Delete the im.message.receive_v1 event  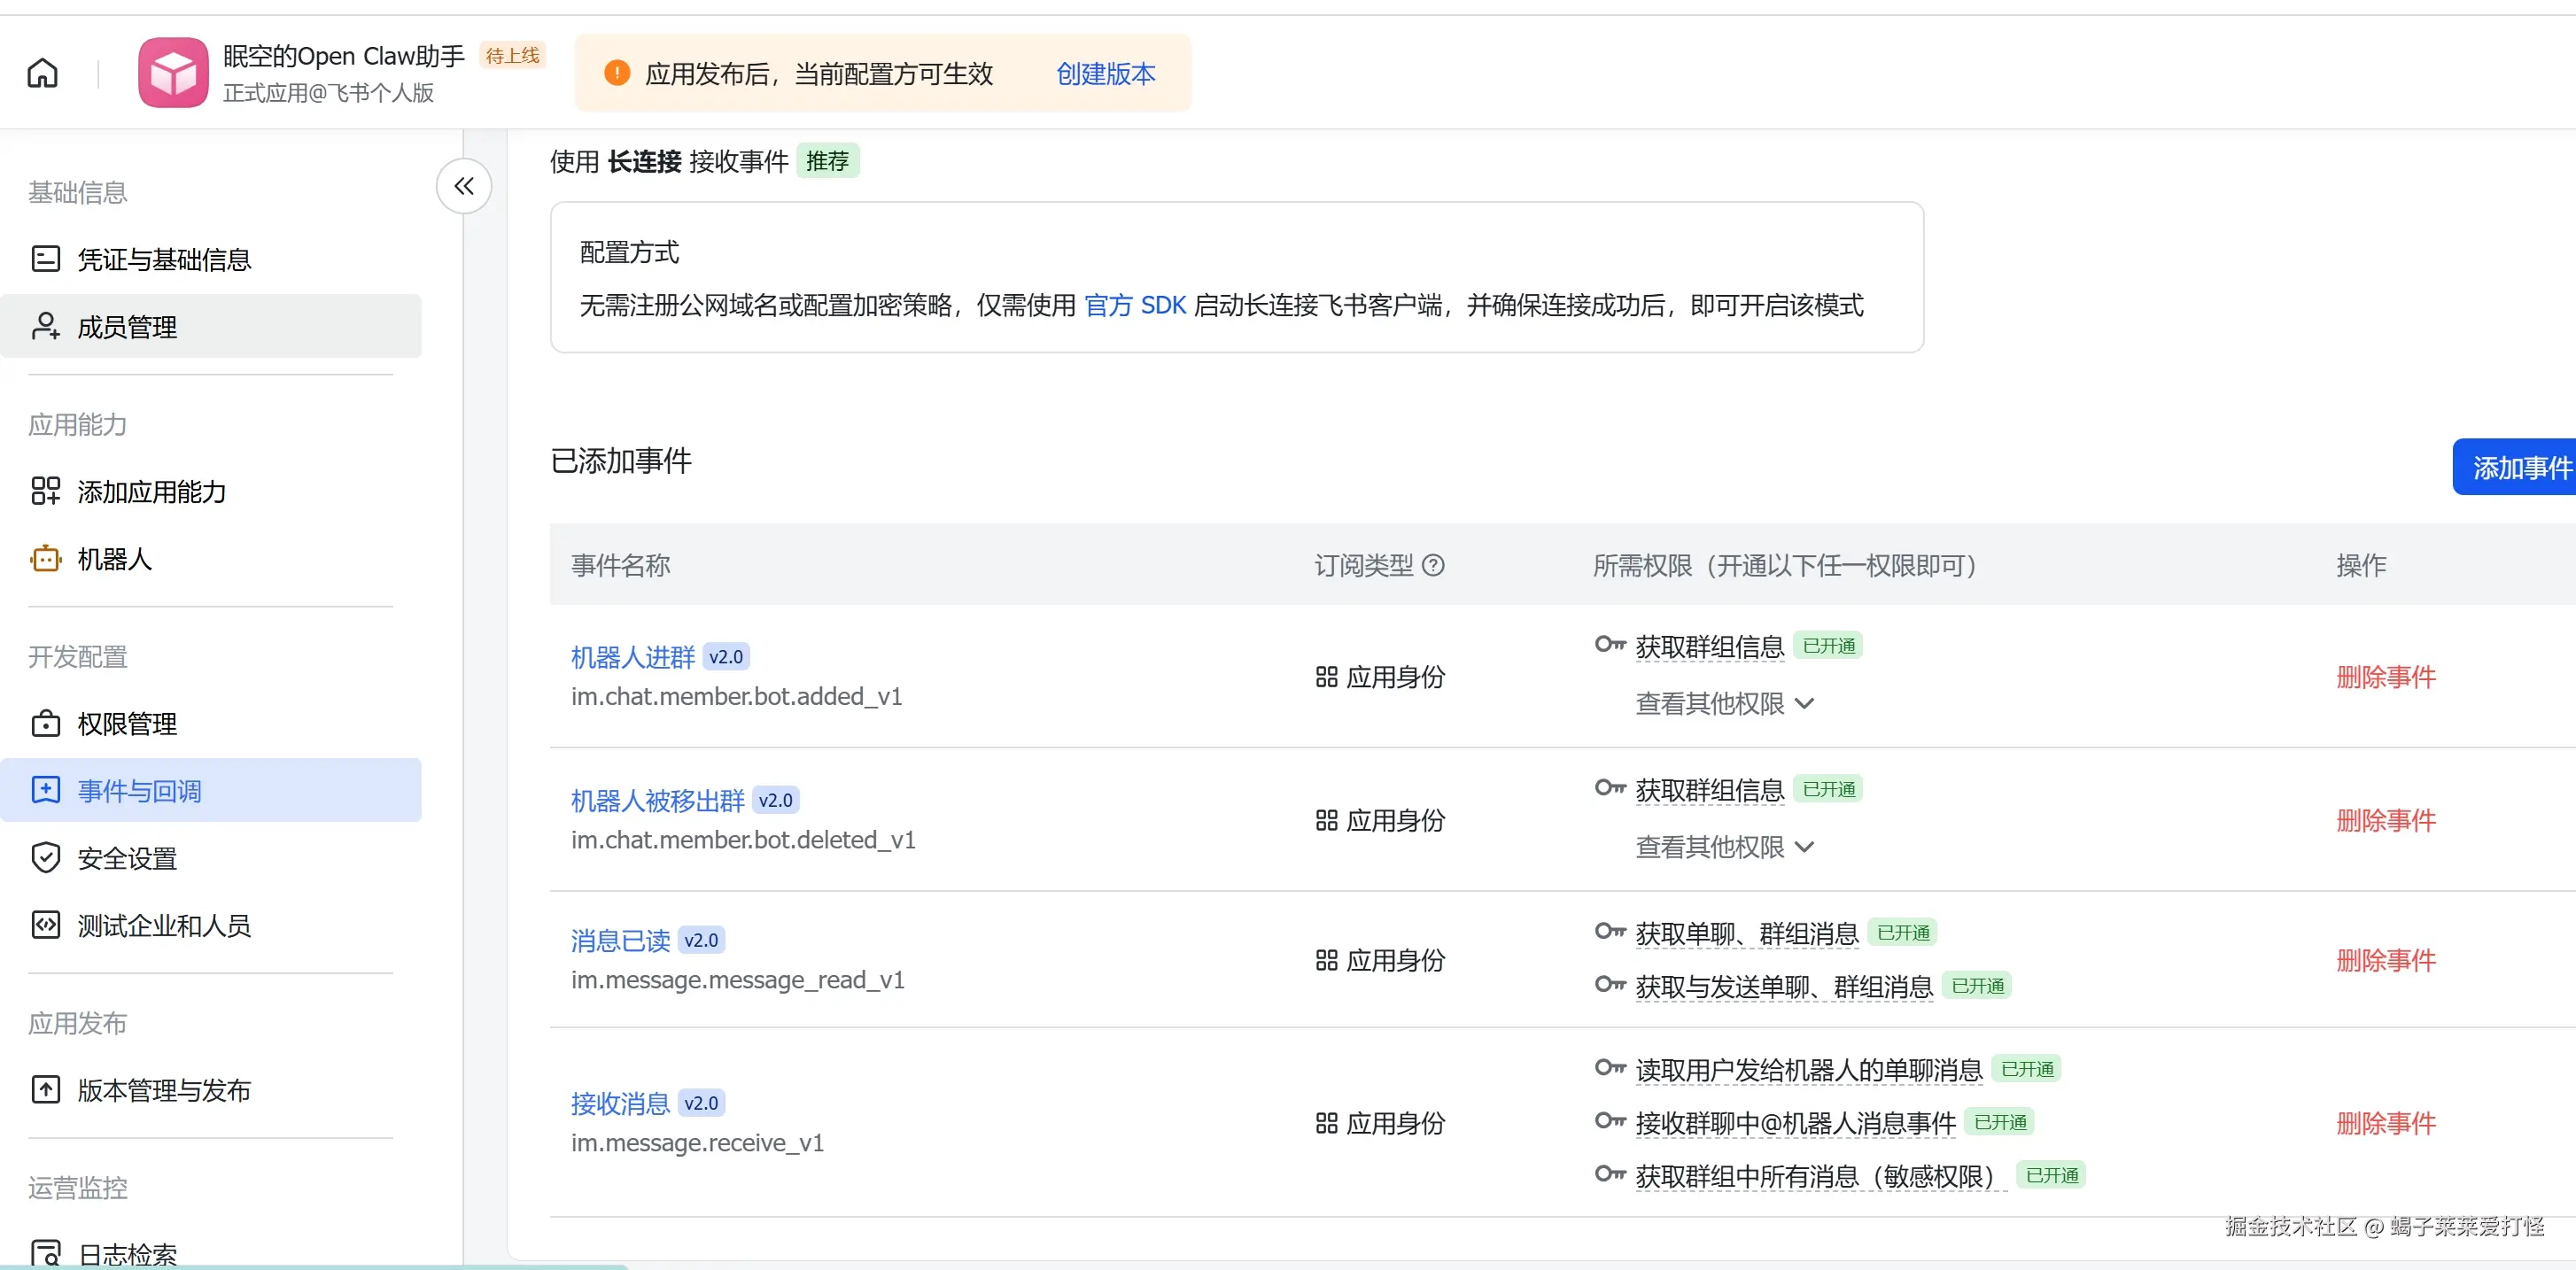point(2385,1123)
